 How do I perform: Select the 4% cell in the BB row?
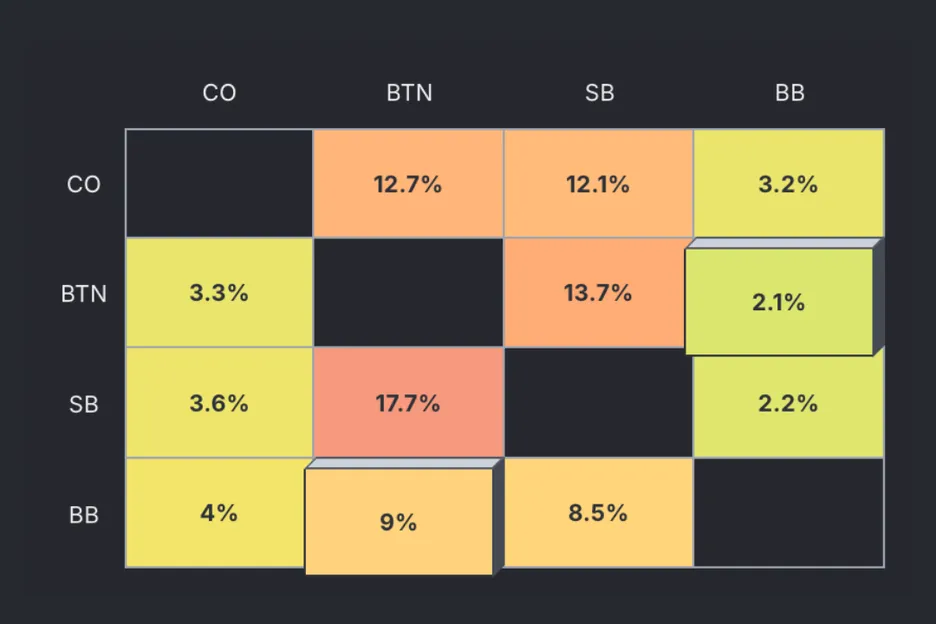tap(219, 513)
